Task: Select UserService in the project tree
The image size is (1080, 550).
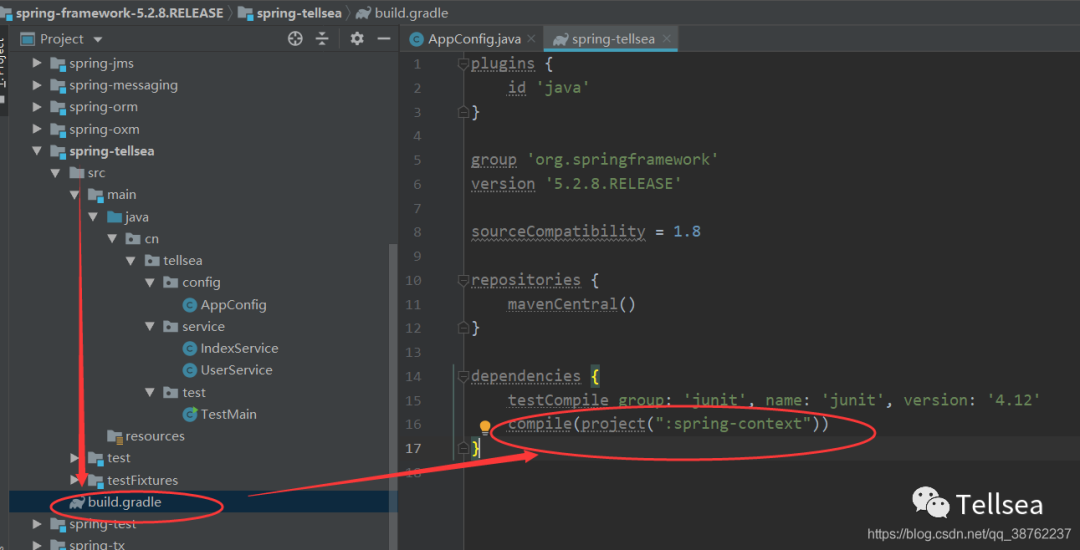Action: (x=236, y=370)
